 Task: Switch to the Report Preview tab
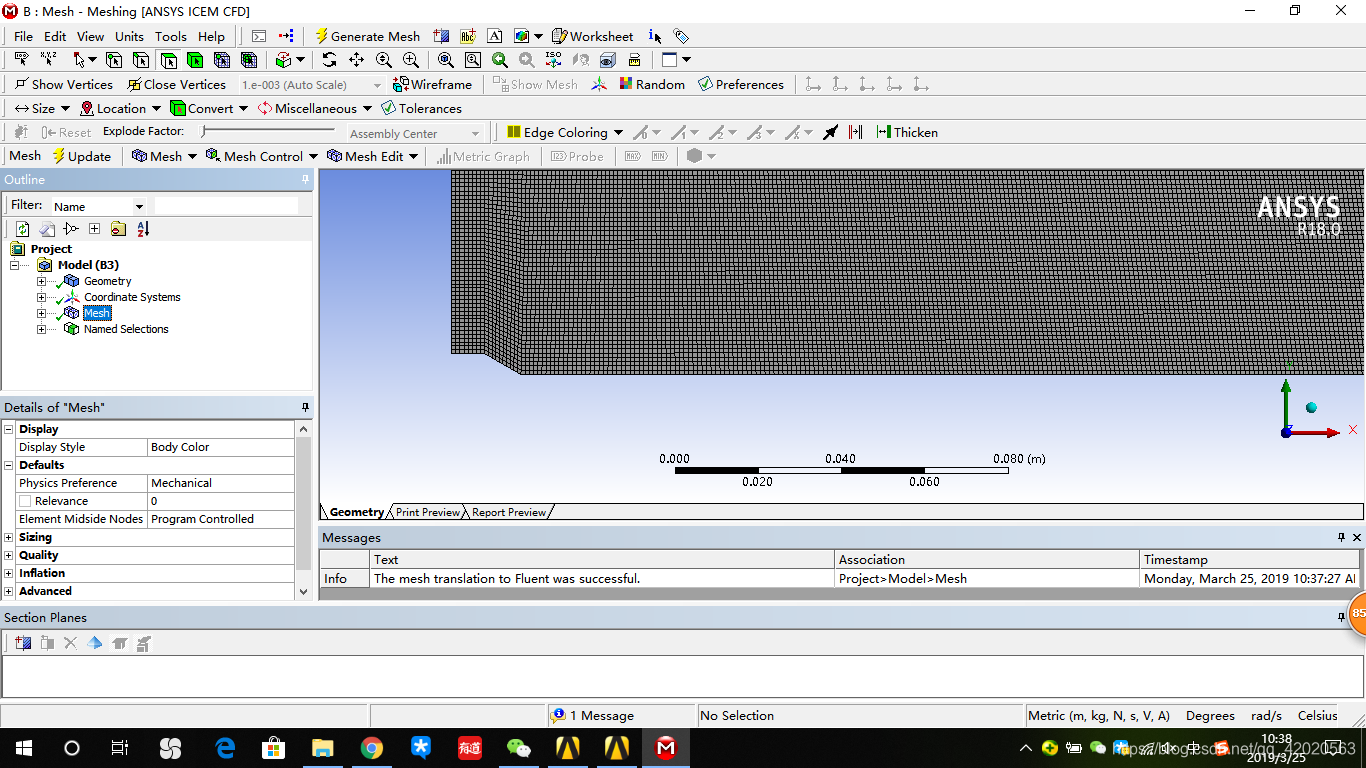click(509, 512)
